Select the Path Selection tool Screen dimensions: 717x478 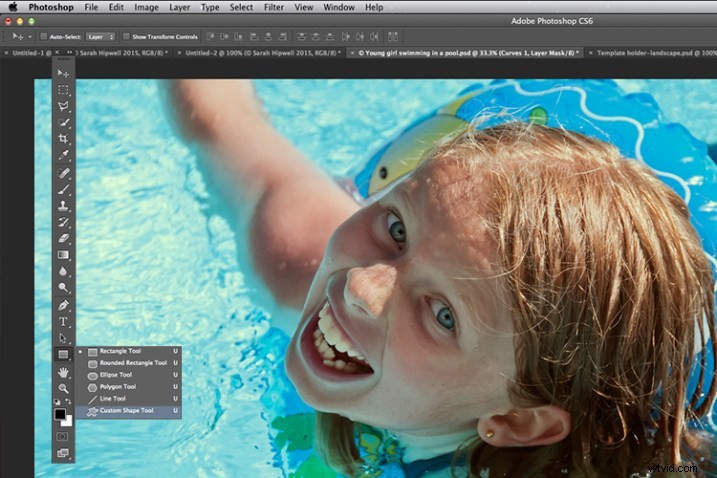63,338
